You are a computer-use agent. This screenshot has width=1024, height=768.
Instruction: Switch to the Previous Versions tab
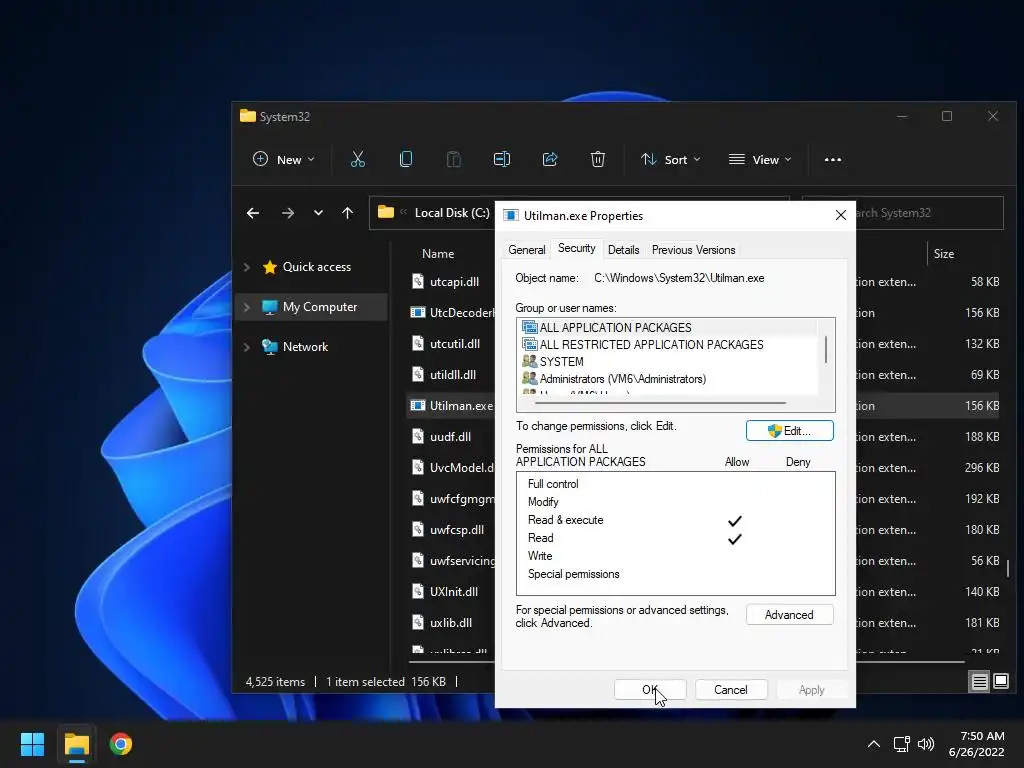coord(693,250)
